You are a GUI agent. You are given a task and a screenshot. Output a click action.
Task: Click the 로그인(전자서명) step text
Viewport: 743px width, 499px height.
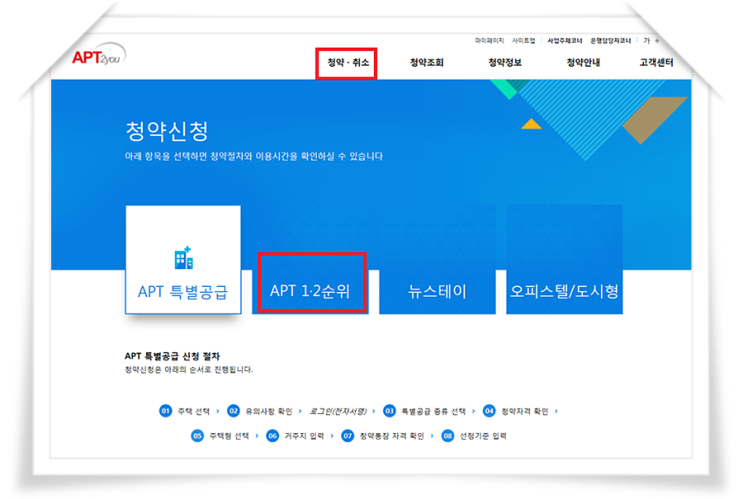tap(338, 411)
